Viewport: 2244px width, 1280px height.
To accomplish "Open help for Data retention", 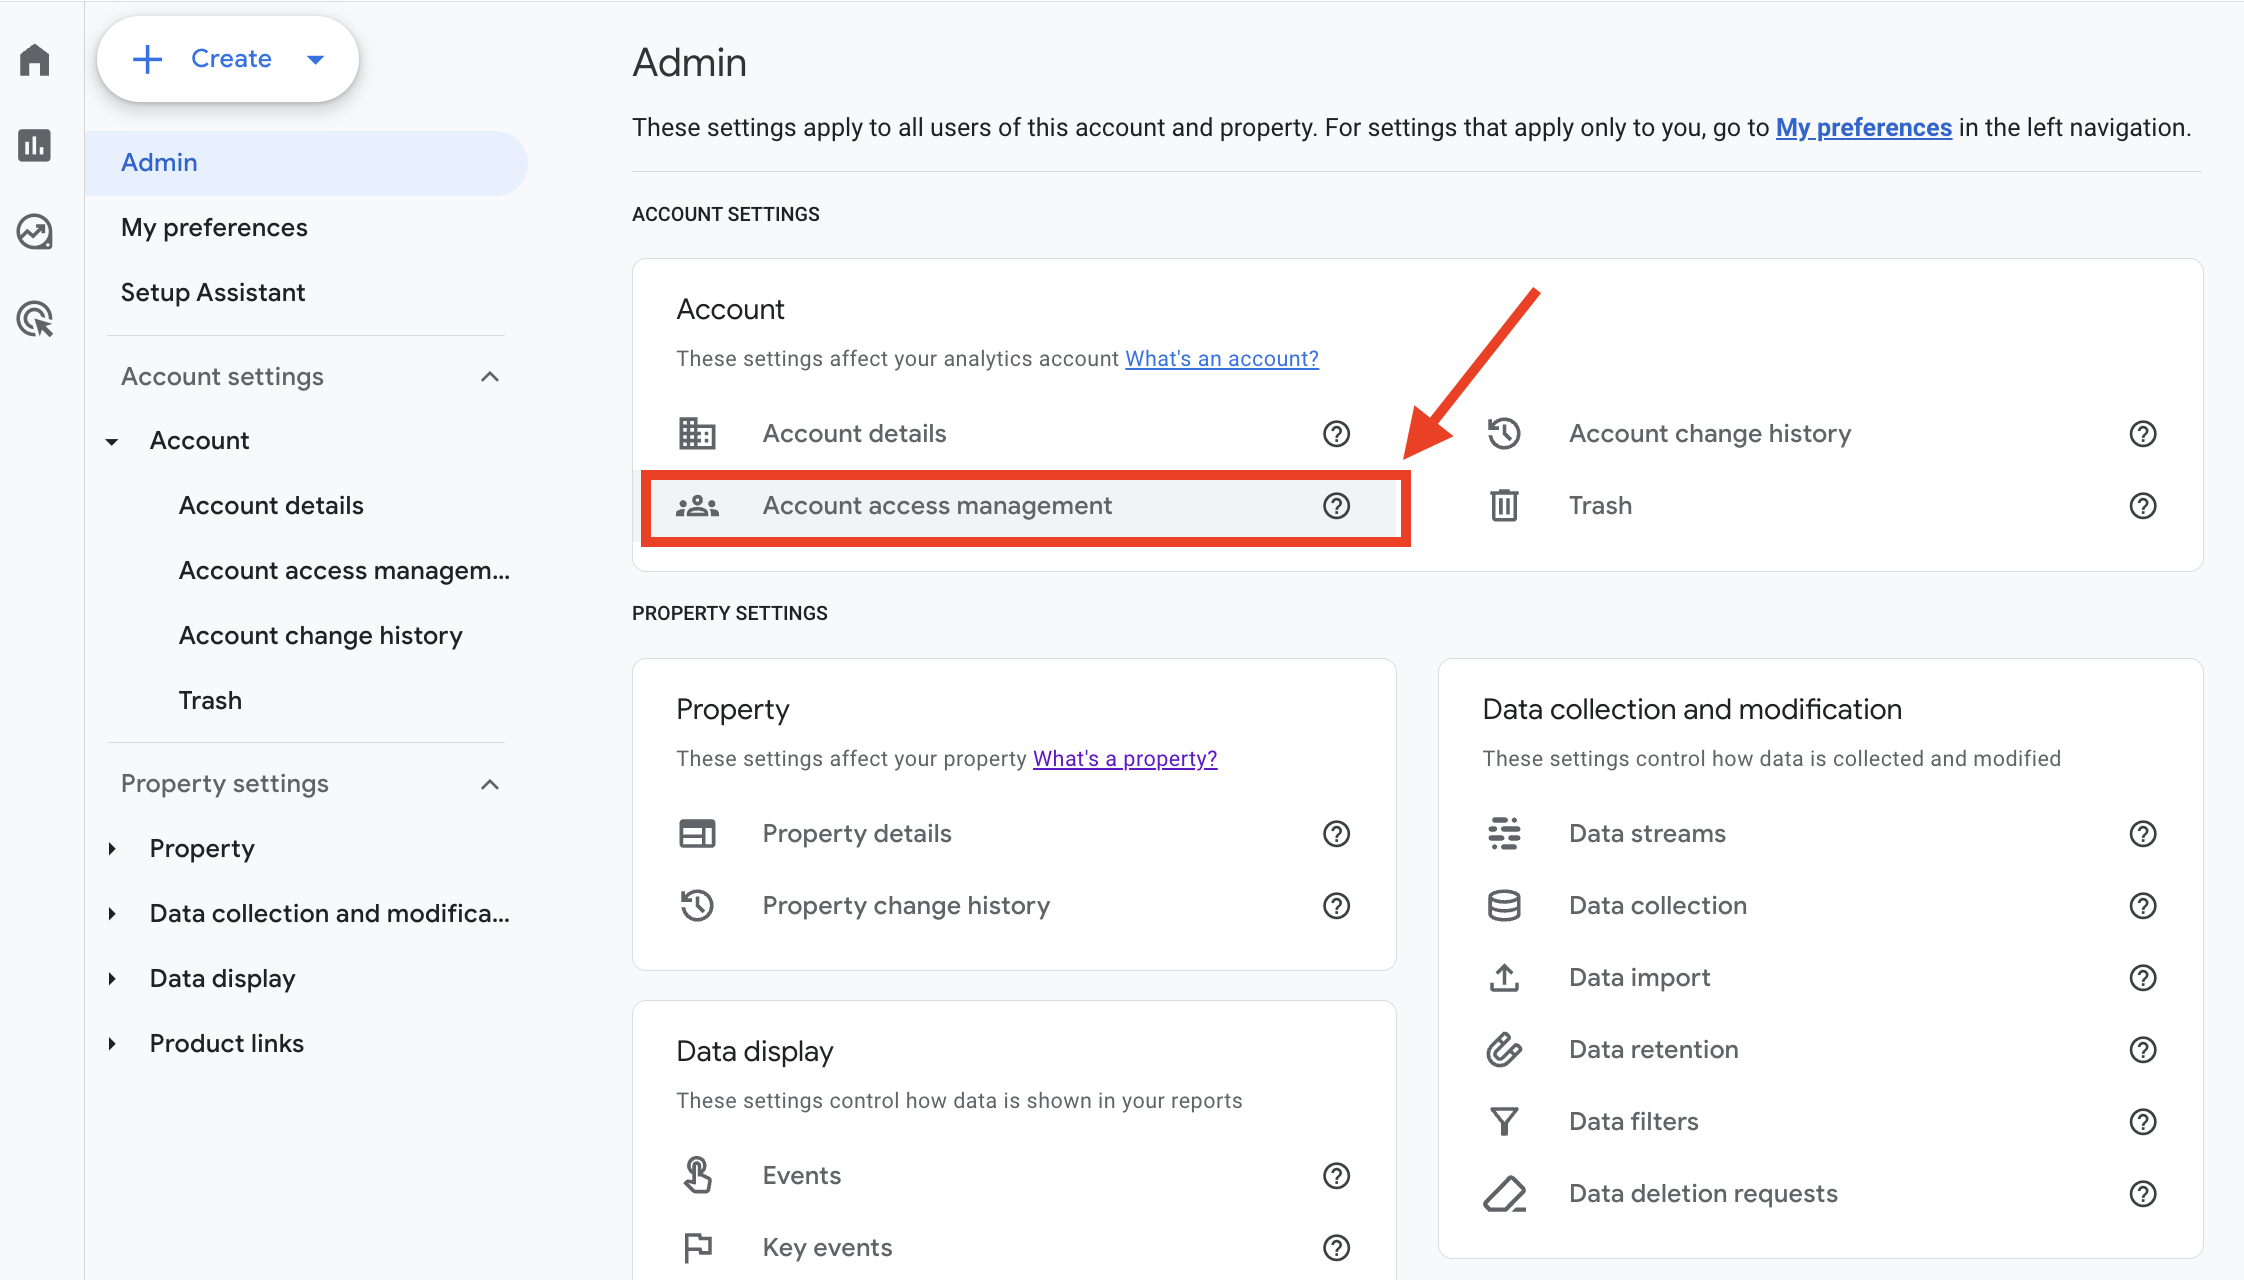I will 2142,1049.
